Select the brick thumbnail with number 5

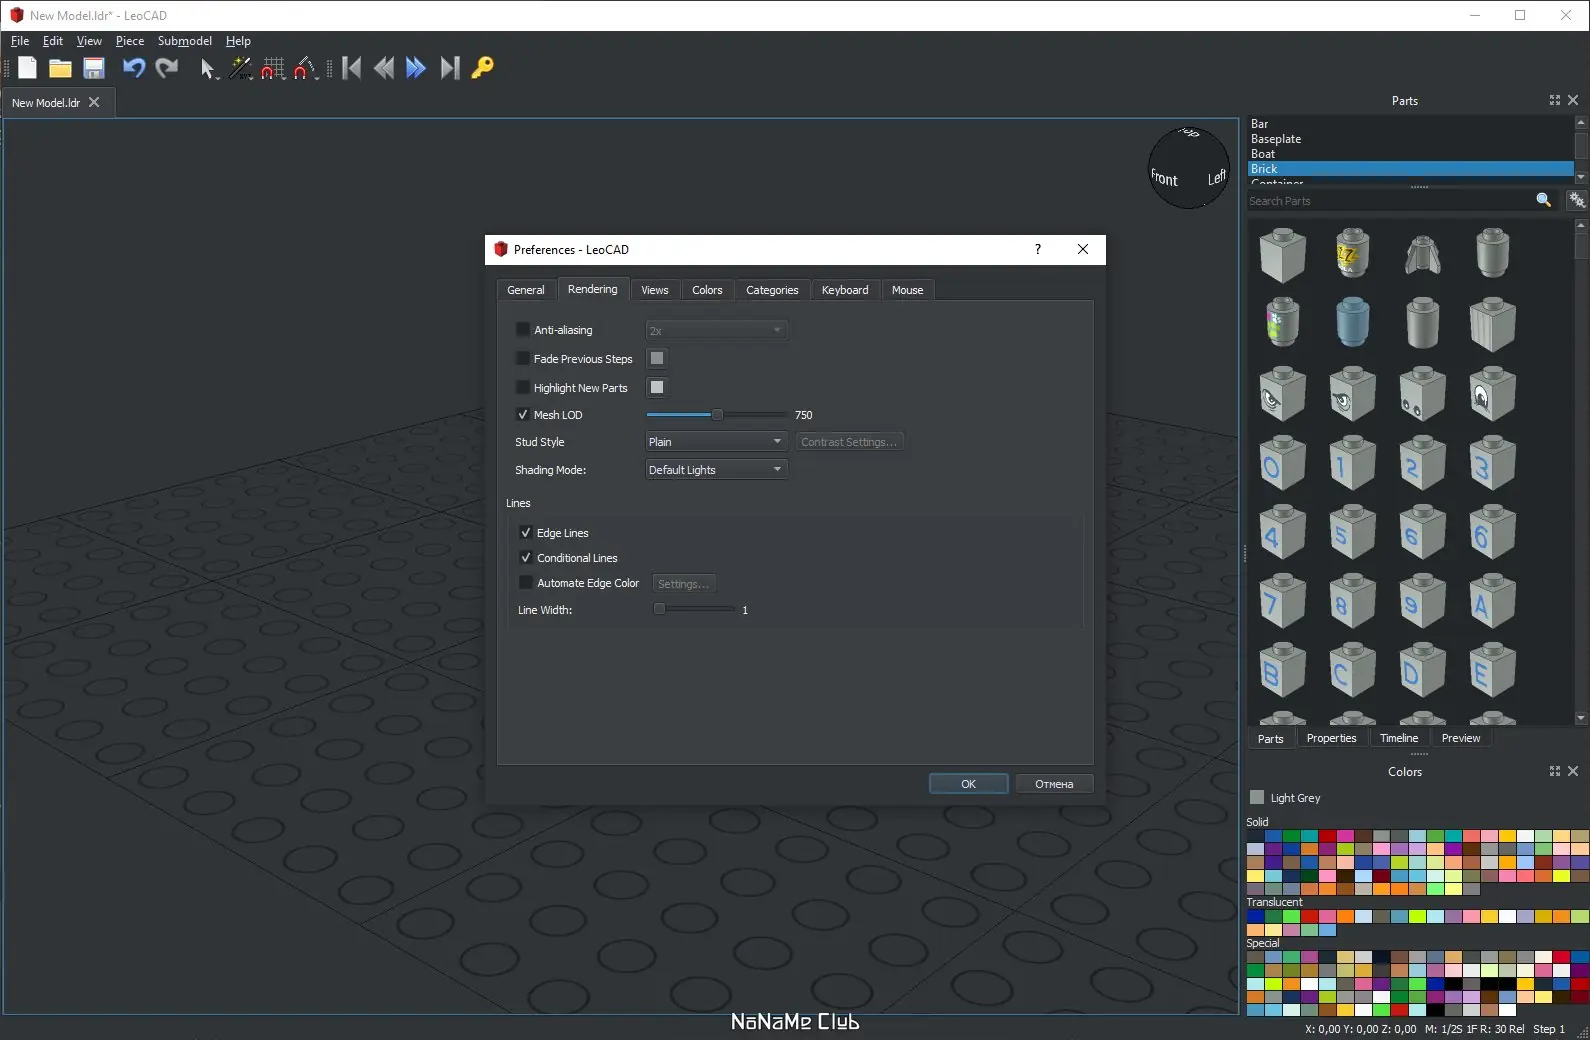(x=1352, y=532)
